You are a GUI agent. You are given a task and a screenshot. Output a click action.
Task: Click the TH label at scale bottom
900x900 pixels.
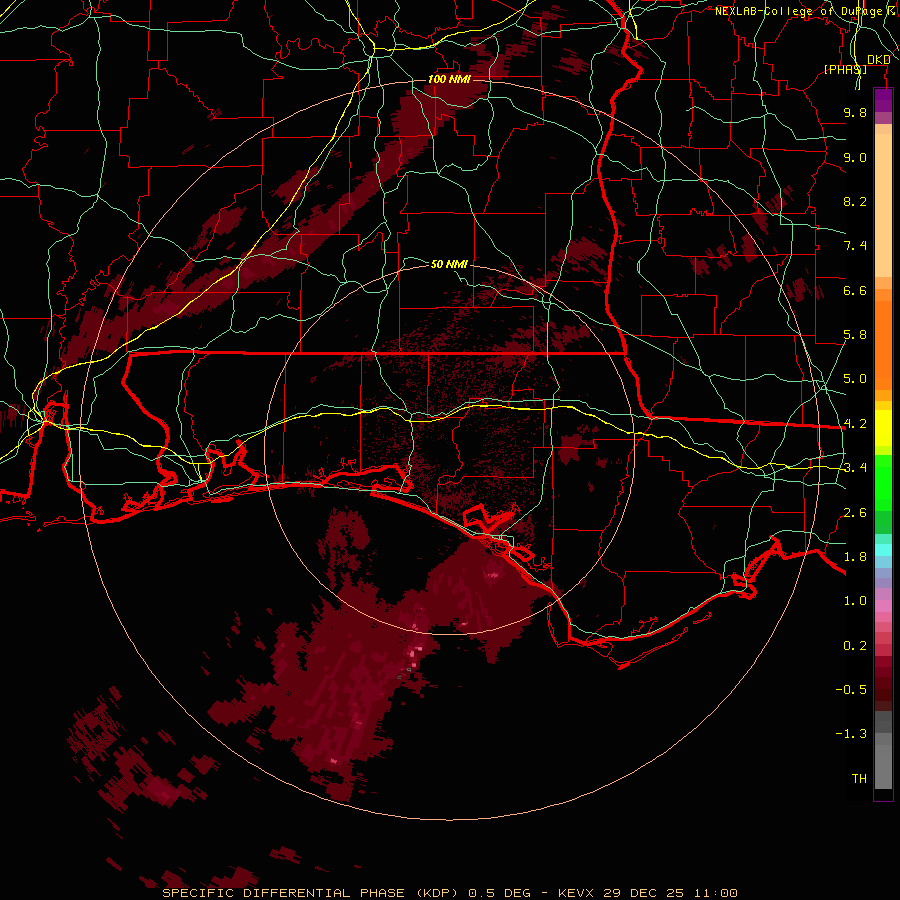(x=859, y=779)
